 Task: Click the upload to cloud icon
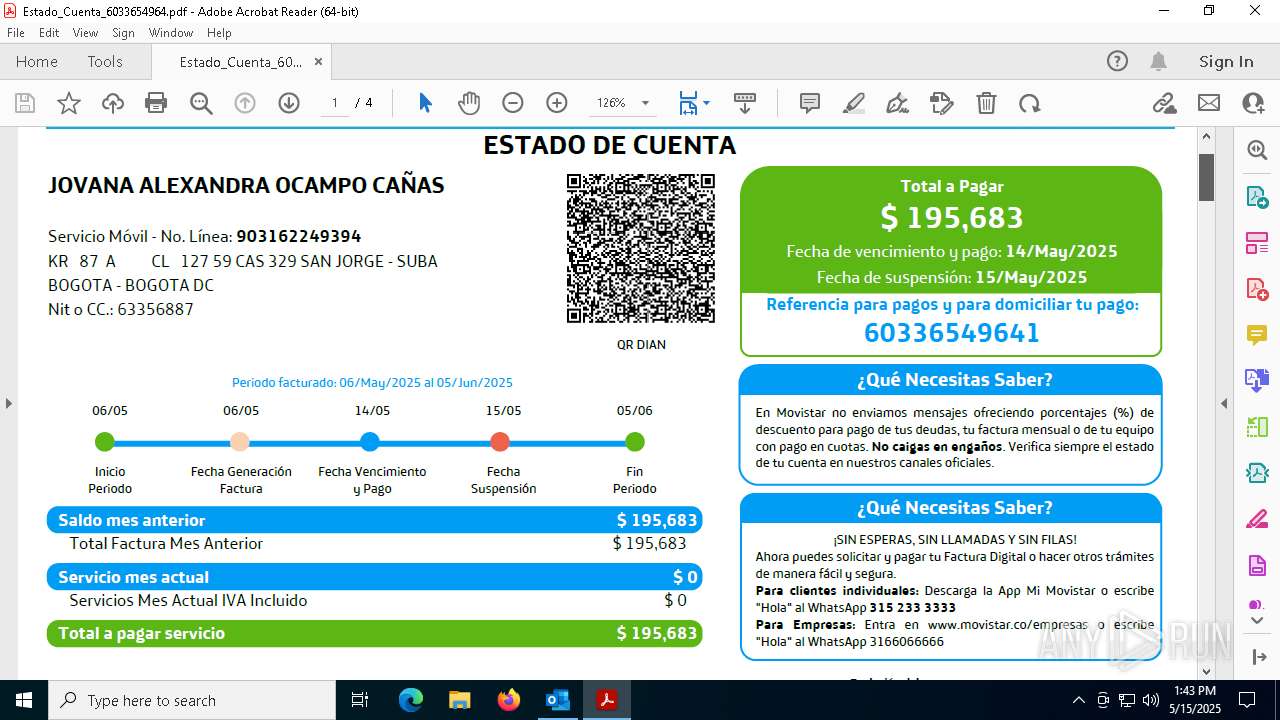point(113,103)
